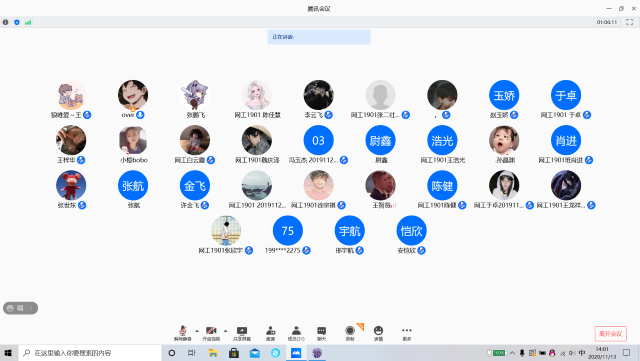Open the More (更多) menu
Viewport: 640px width, 361px height.
point(407,333)
